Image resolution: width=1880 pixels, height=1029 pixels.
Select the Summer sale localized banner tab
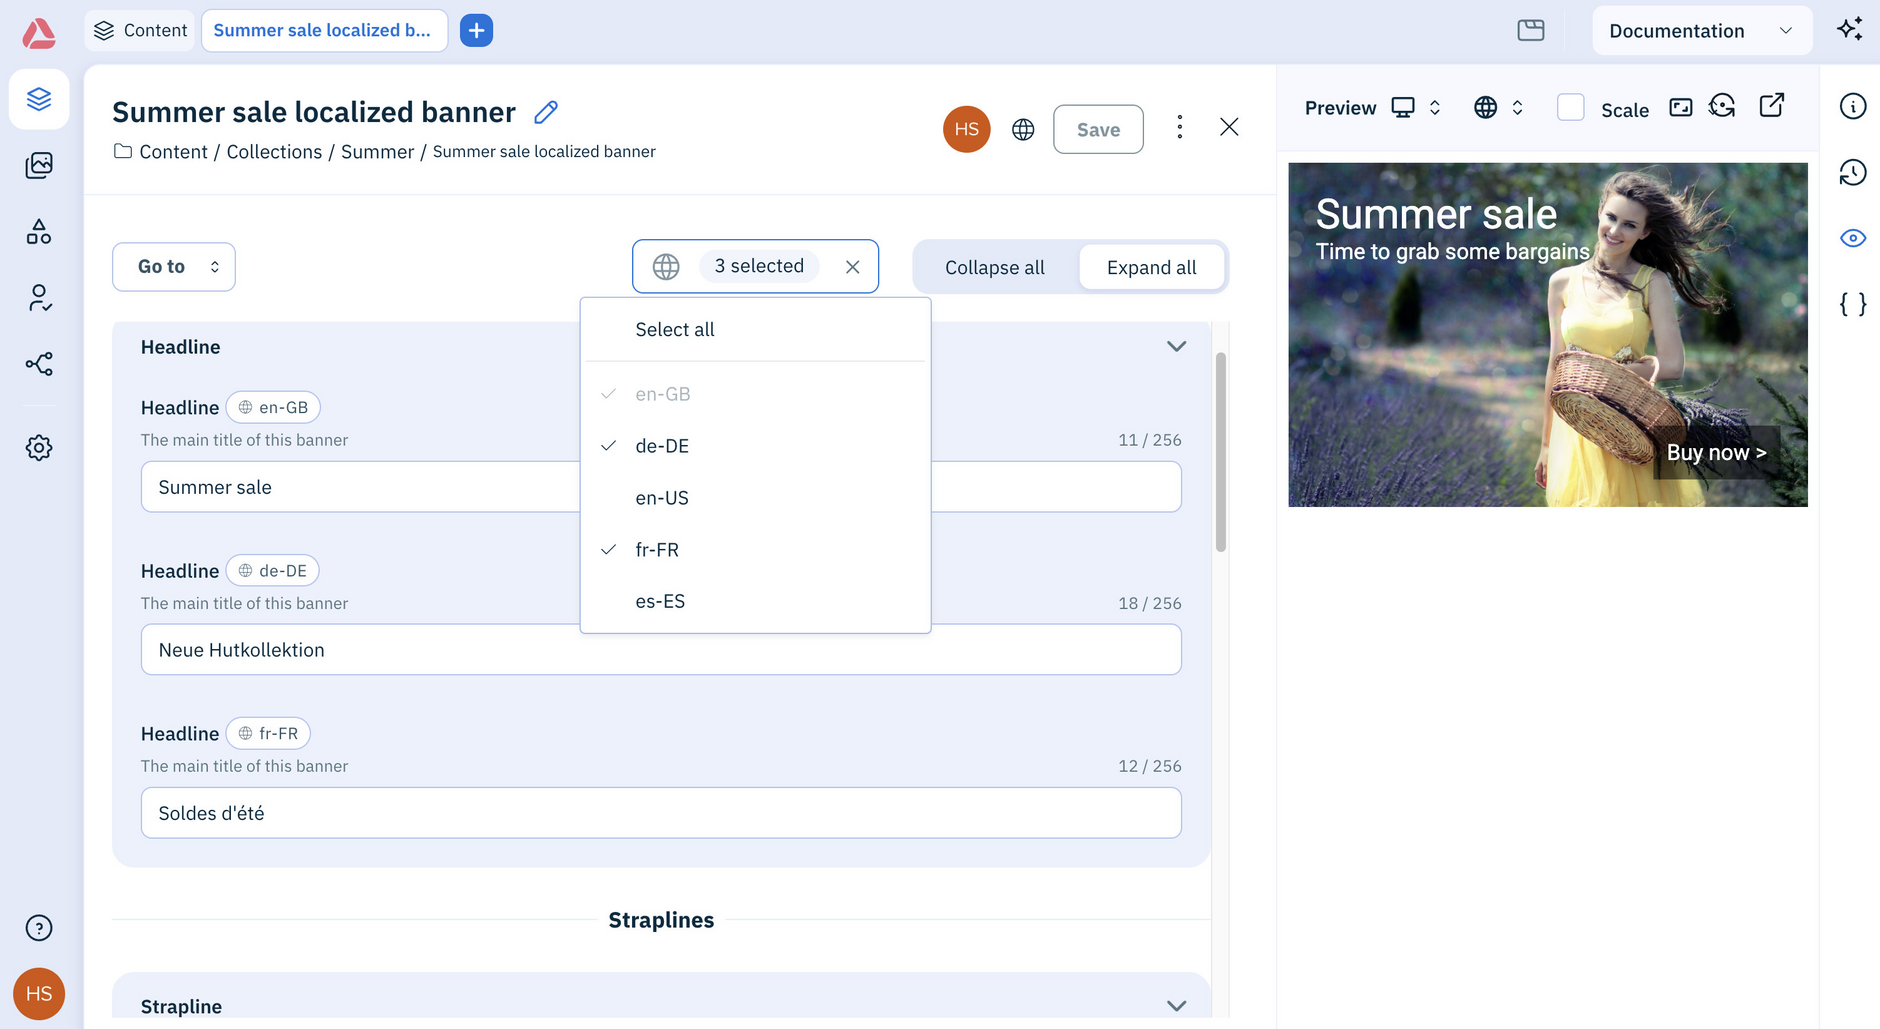(324, 31)
